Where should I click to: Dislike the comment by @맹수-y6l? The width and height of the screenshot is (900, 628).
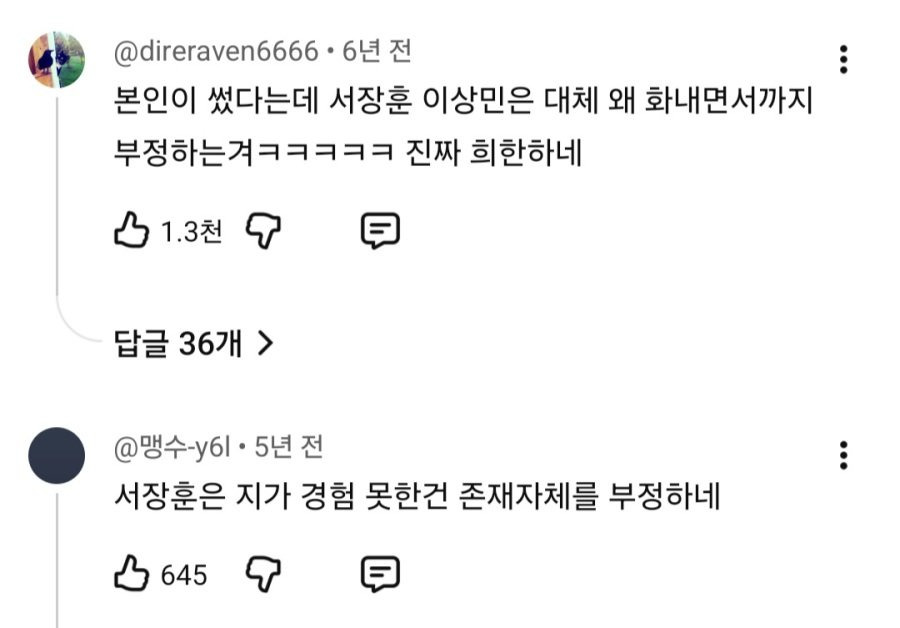click(x=263, y=573)
